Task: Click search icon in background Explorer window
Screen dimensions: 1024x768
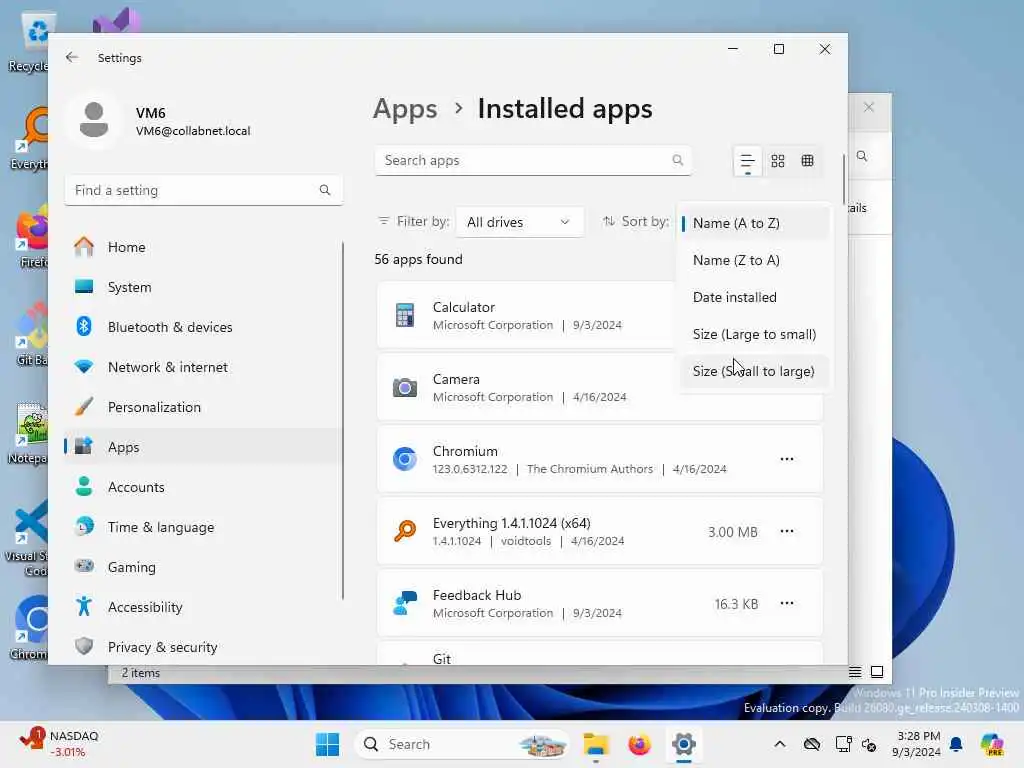Action: pyautogui.click(x=862, y=156)
